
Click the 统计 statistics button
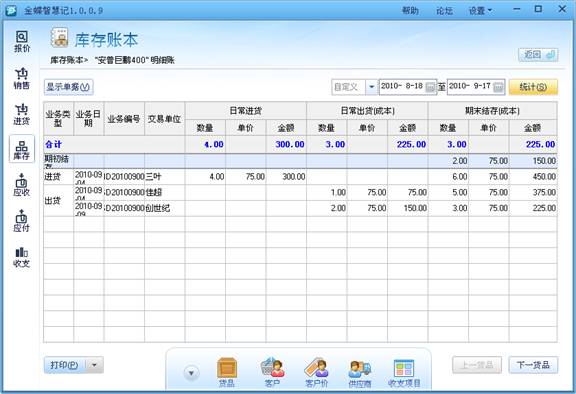[533, 87]
